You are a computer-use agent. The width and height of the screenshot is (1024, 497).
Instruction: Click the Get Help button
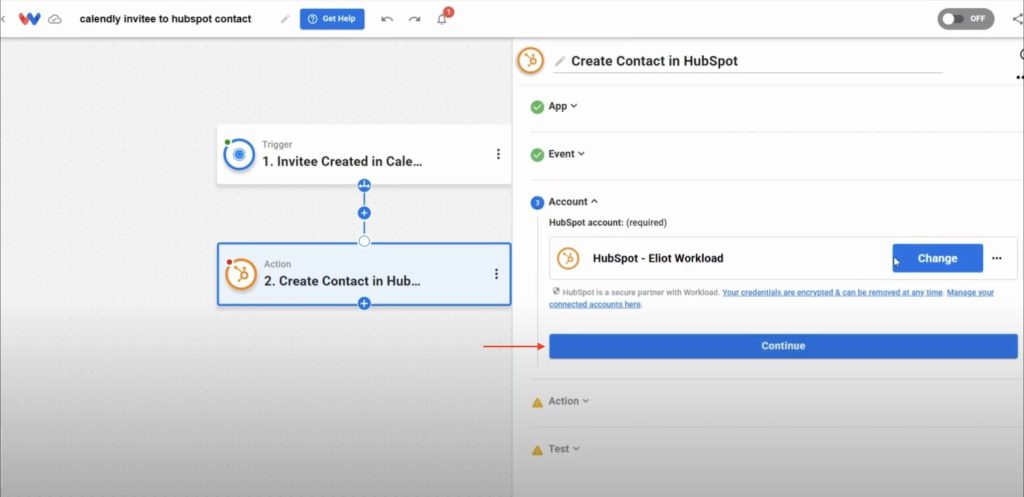tap(332, 19)
